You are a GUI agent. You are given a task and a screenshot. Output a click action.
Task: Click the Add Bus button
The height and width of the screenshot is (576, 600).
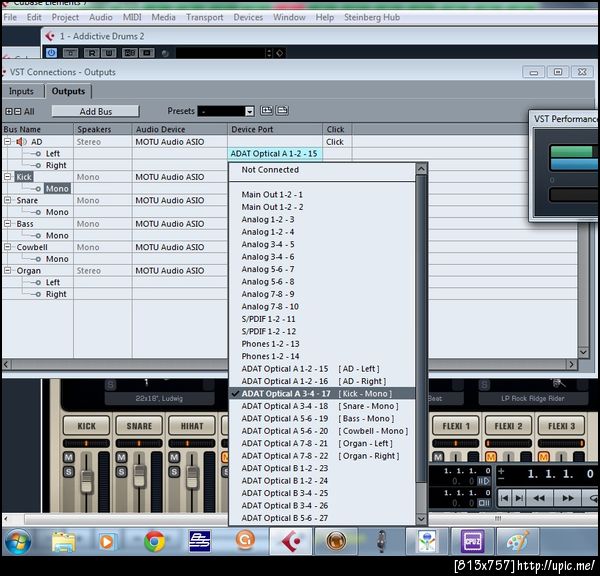(x=96, y=111)
